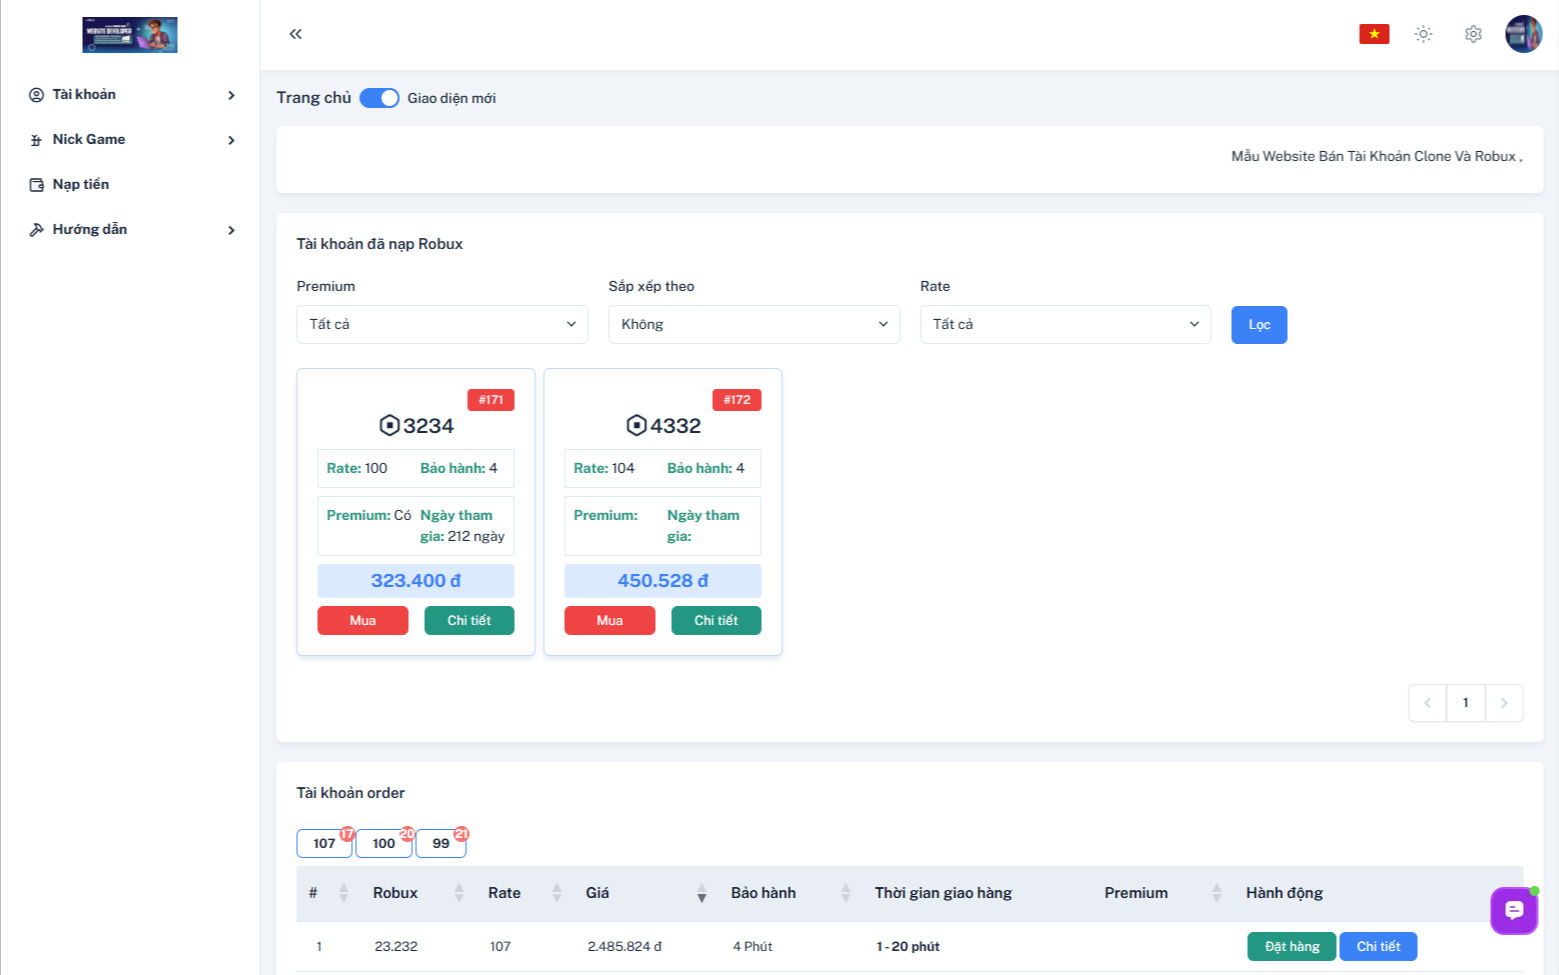1559x975 pixels.
Task: Open the Premium filter dropdown
Action: [x=441, y=324]
